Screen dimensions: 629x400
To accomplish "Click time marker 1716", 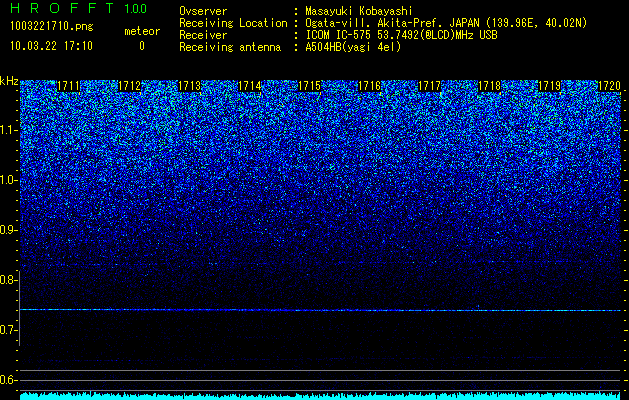I will [x=369, y=86].
